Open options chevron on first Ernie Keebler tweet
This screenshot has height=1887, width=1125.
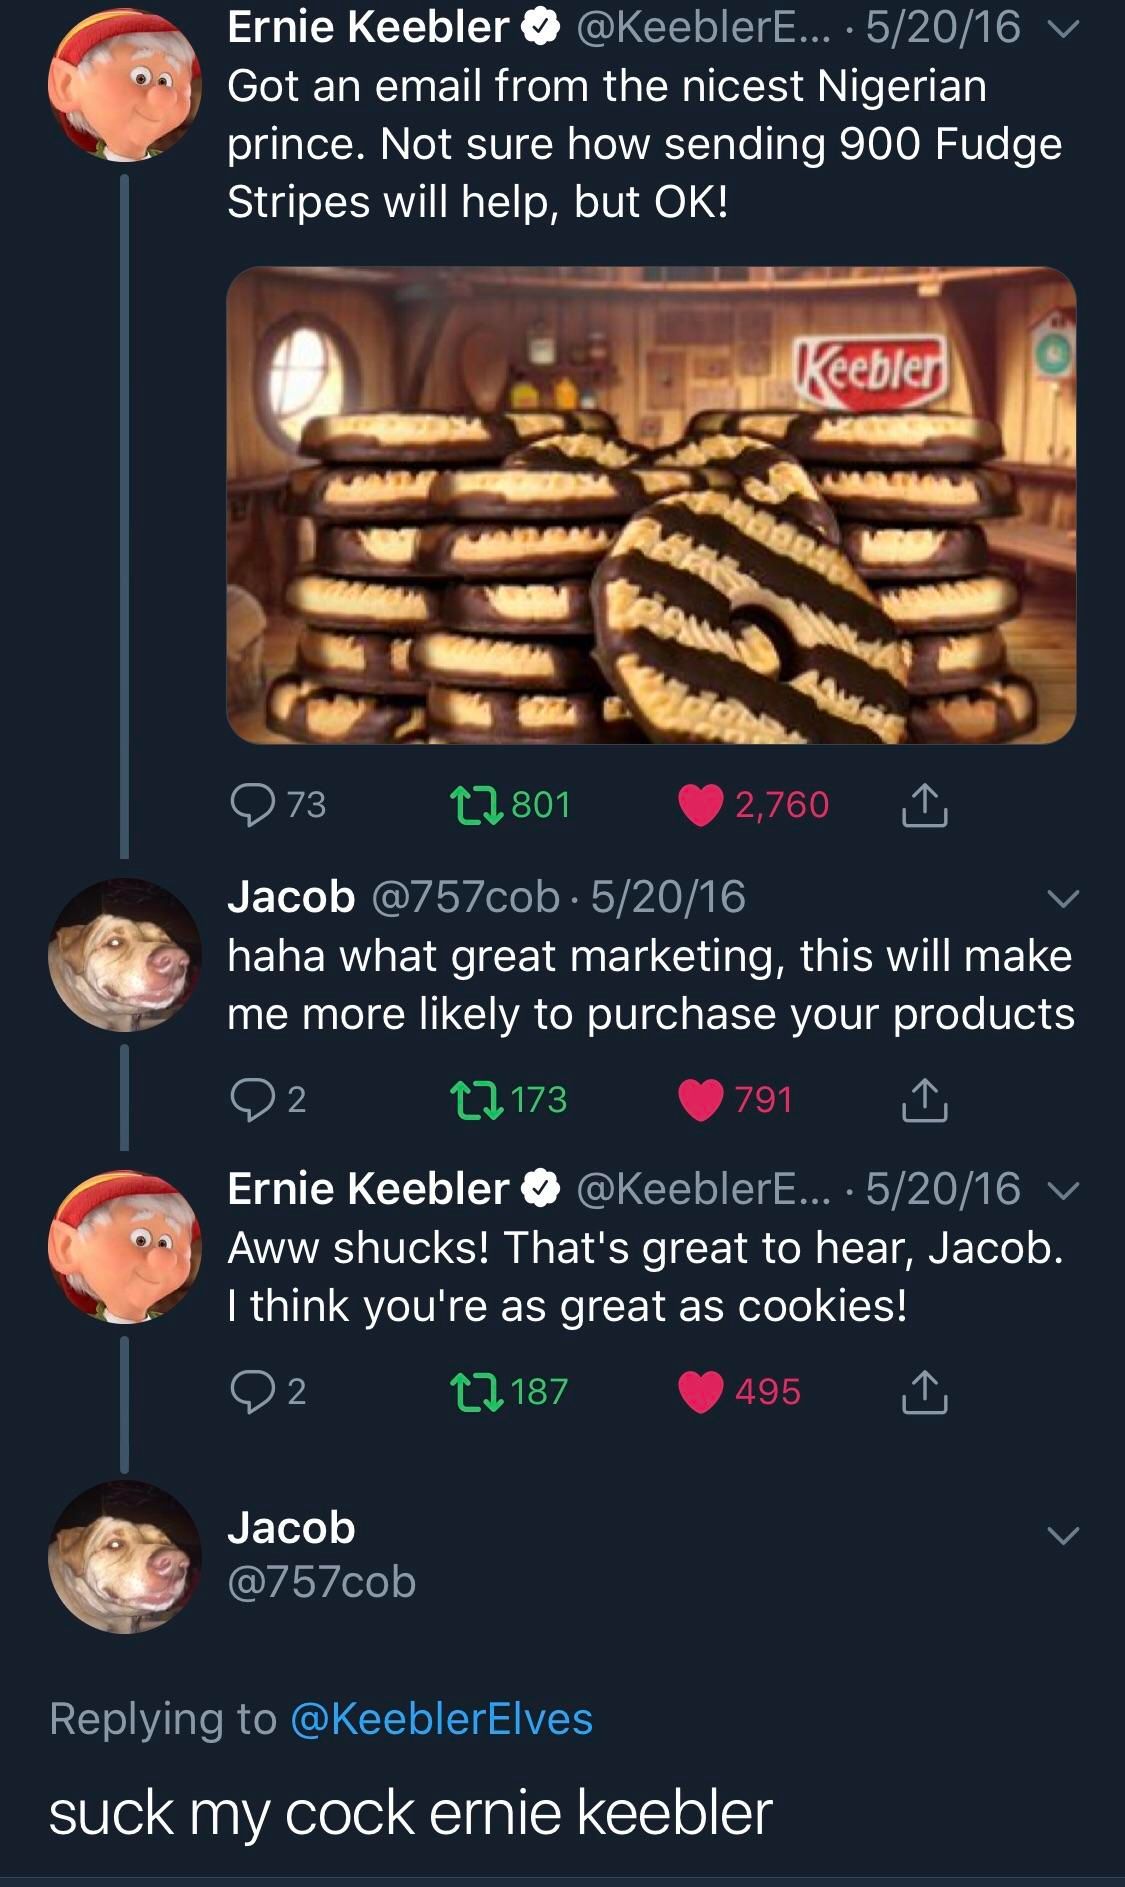(1063, 30)
